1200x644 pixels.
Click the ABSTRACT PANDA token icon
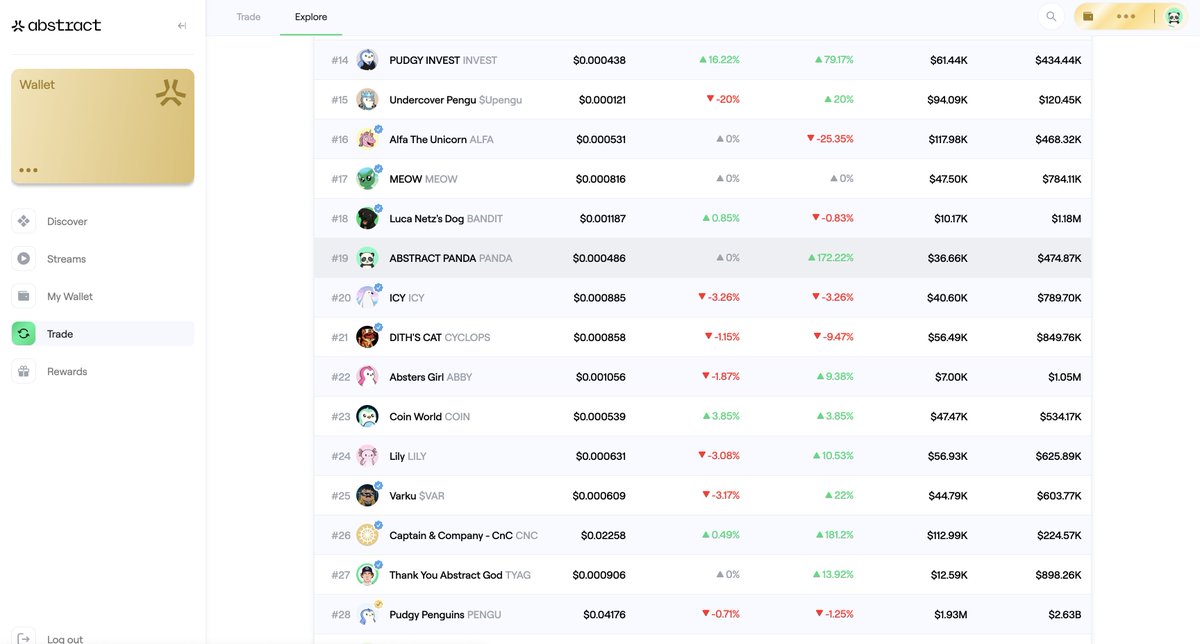click(x=367, y=258)
